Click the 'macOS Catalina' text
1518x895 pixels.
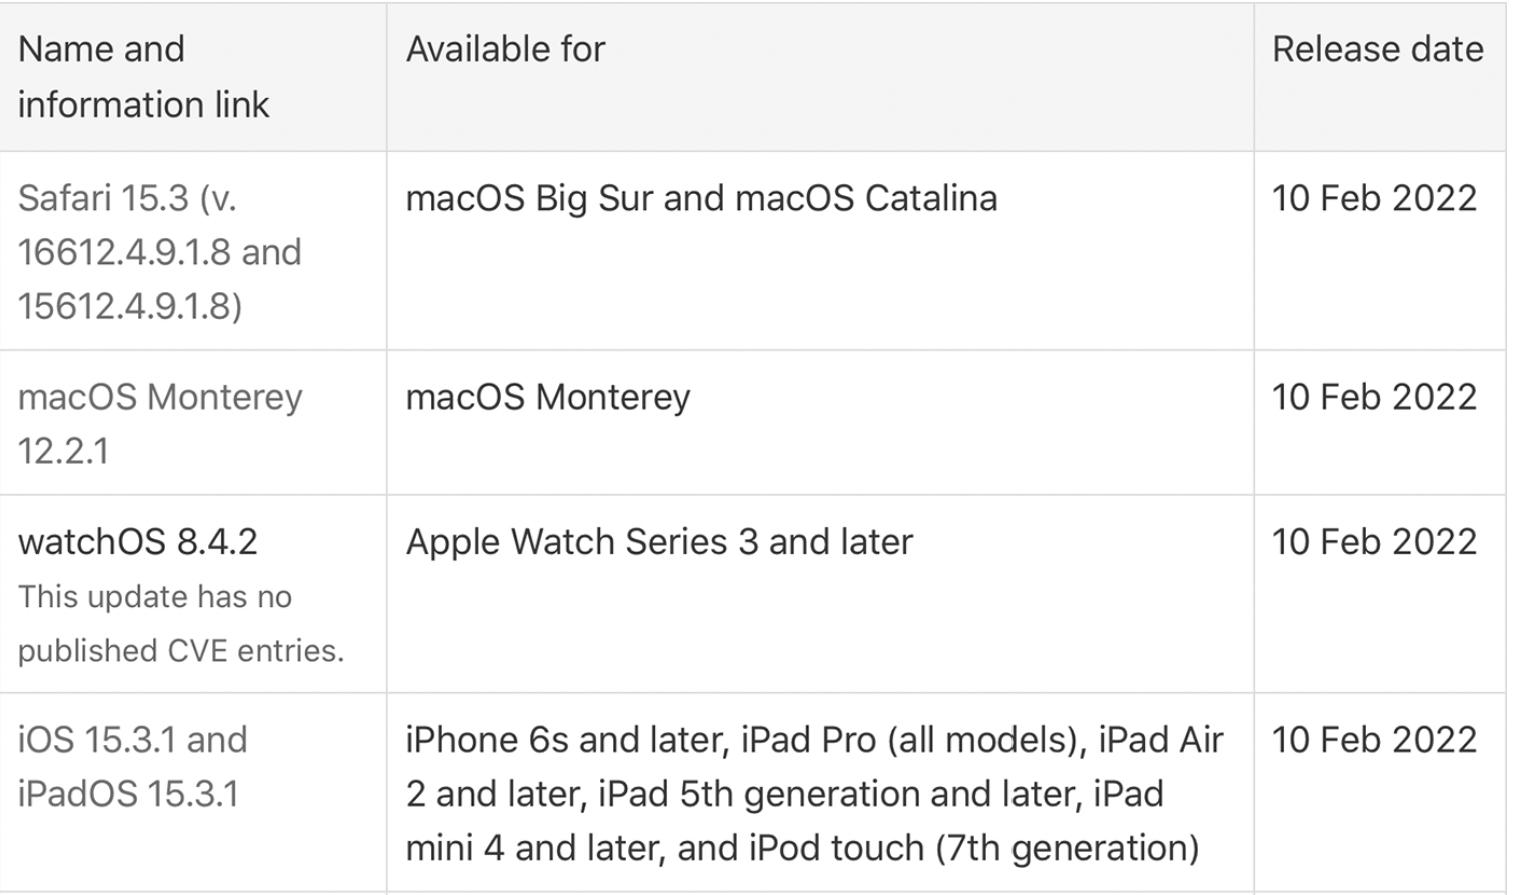[865, 198]
